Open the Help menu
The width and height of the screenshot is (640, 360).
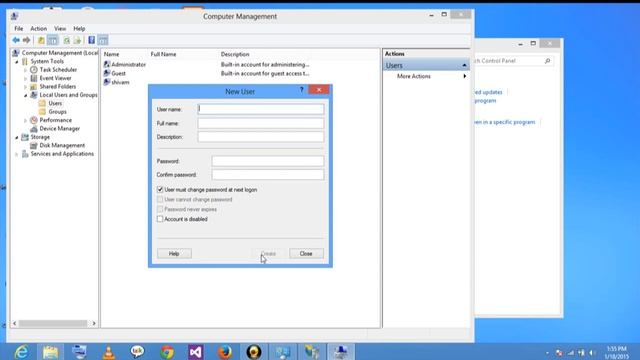point(79,29)
